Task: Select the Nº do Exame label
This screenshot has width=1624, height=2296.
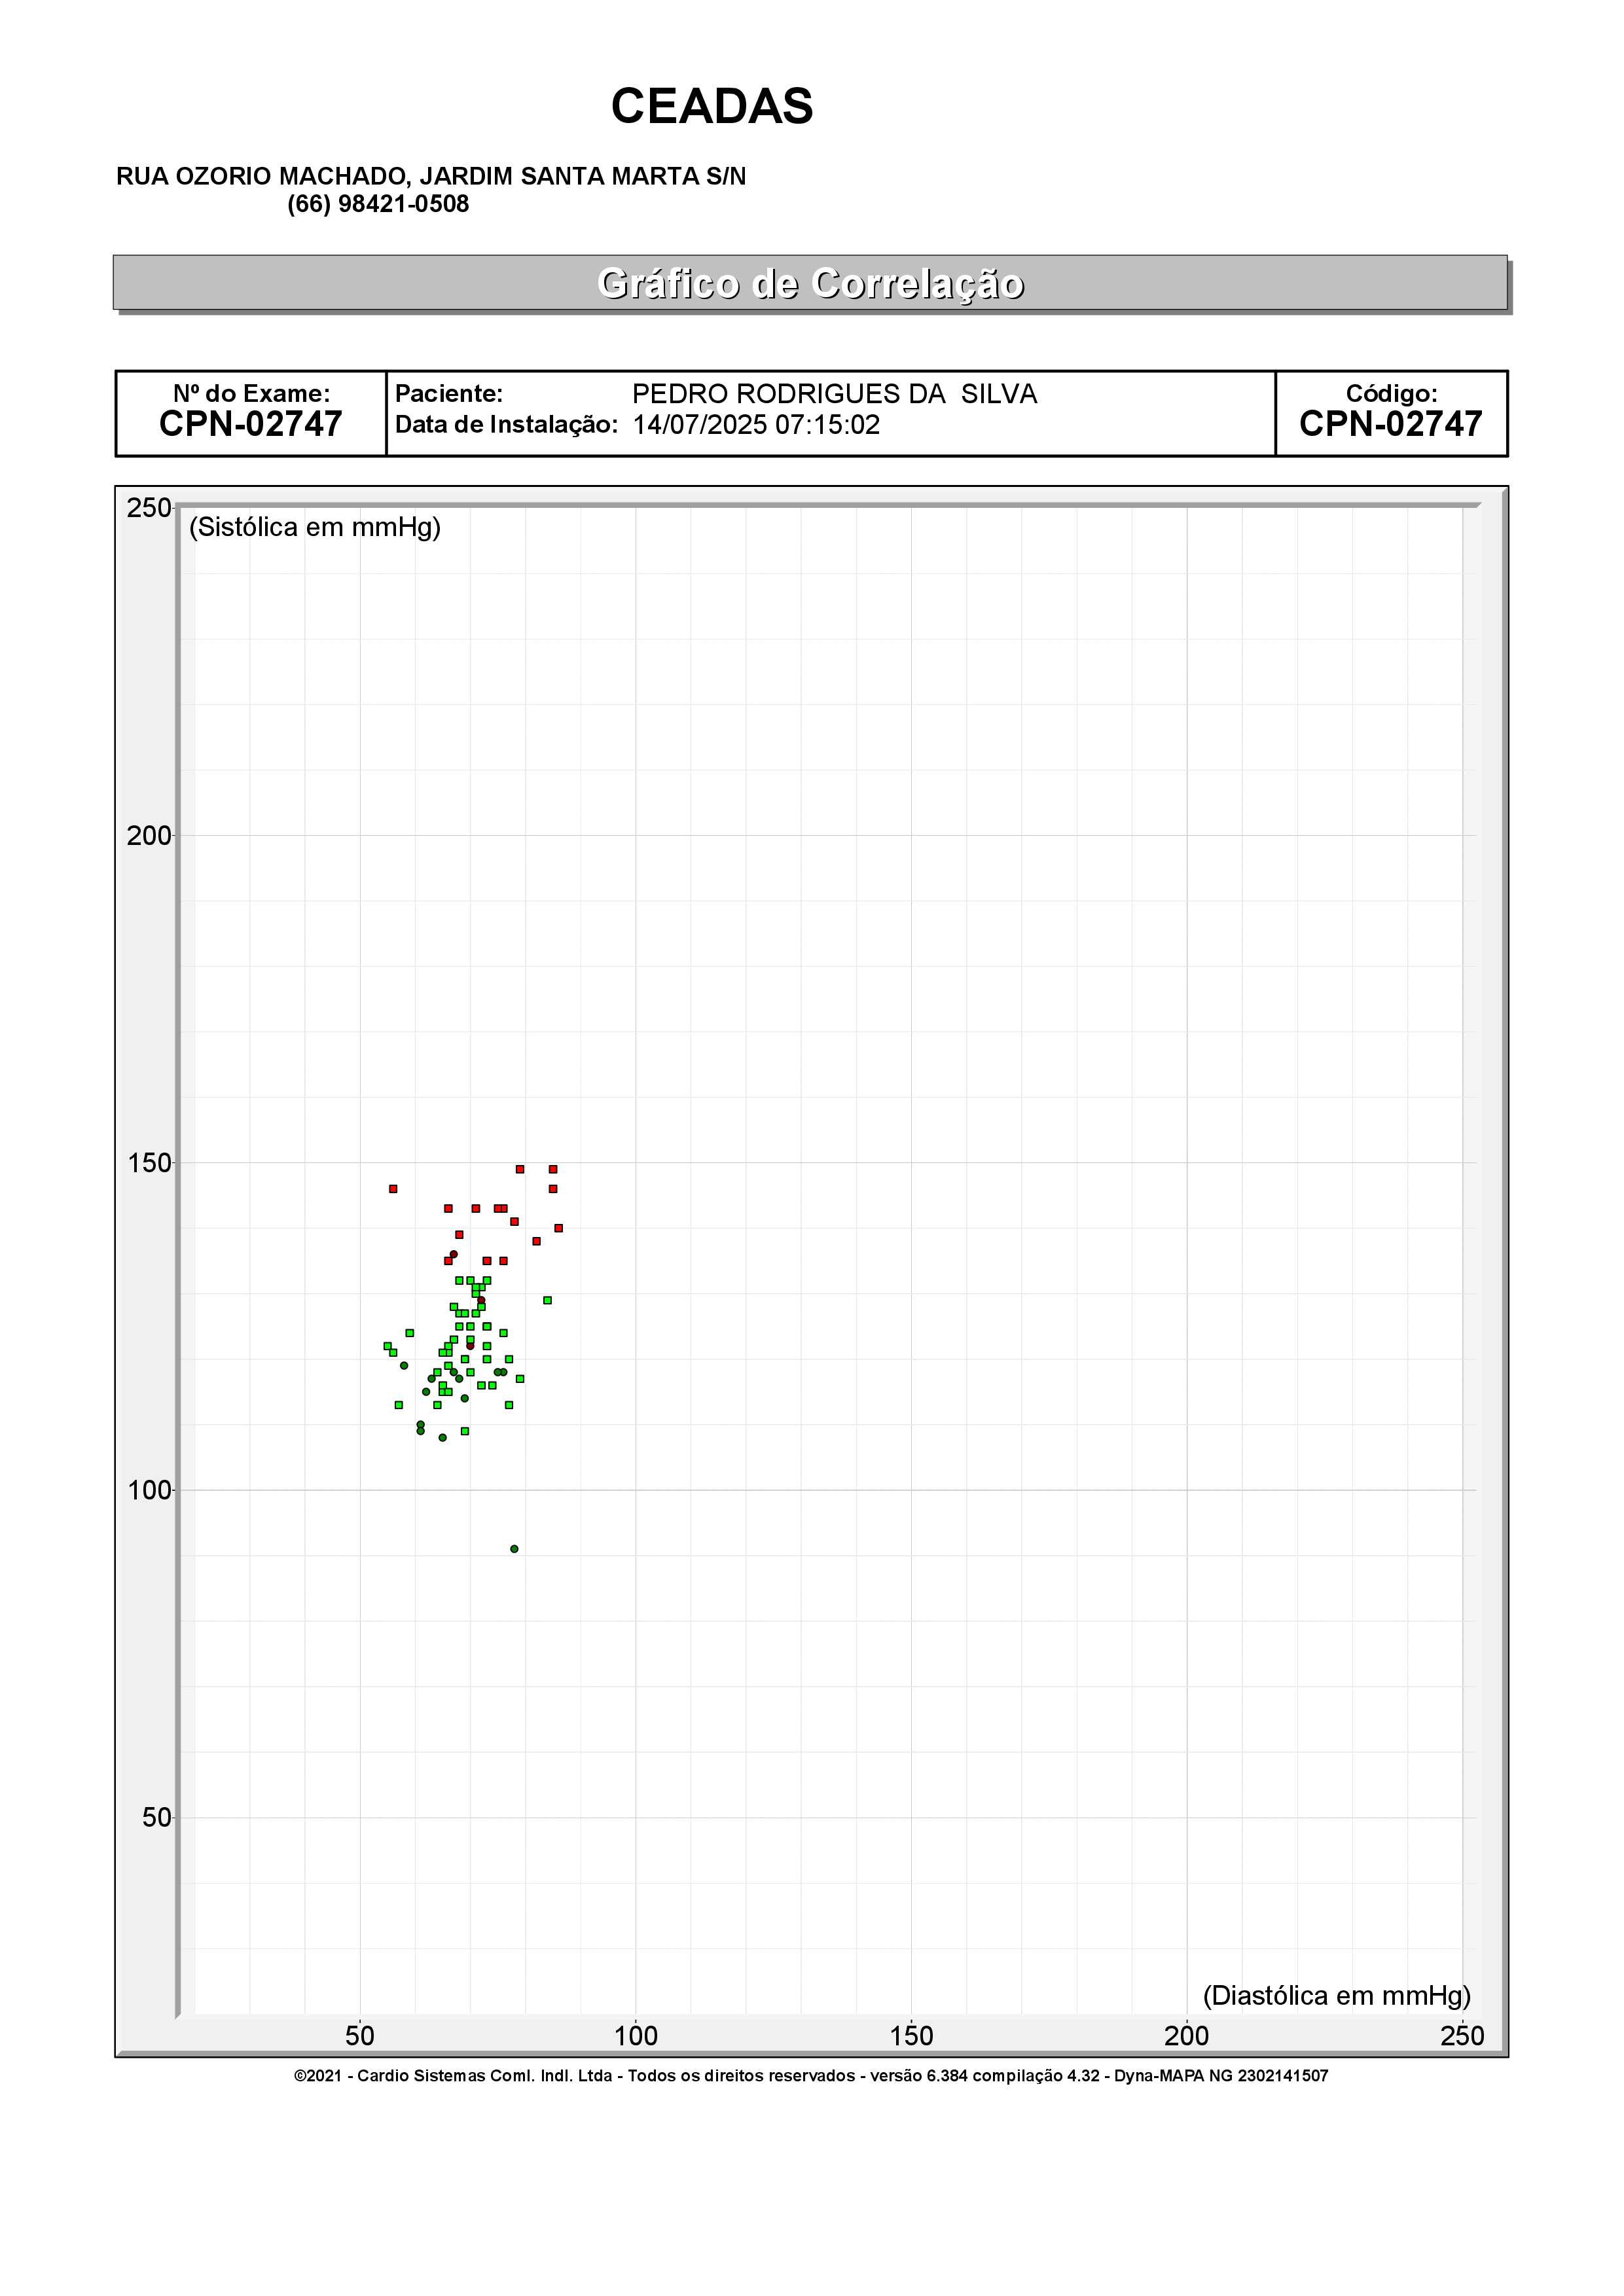Action: 251,393
